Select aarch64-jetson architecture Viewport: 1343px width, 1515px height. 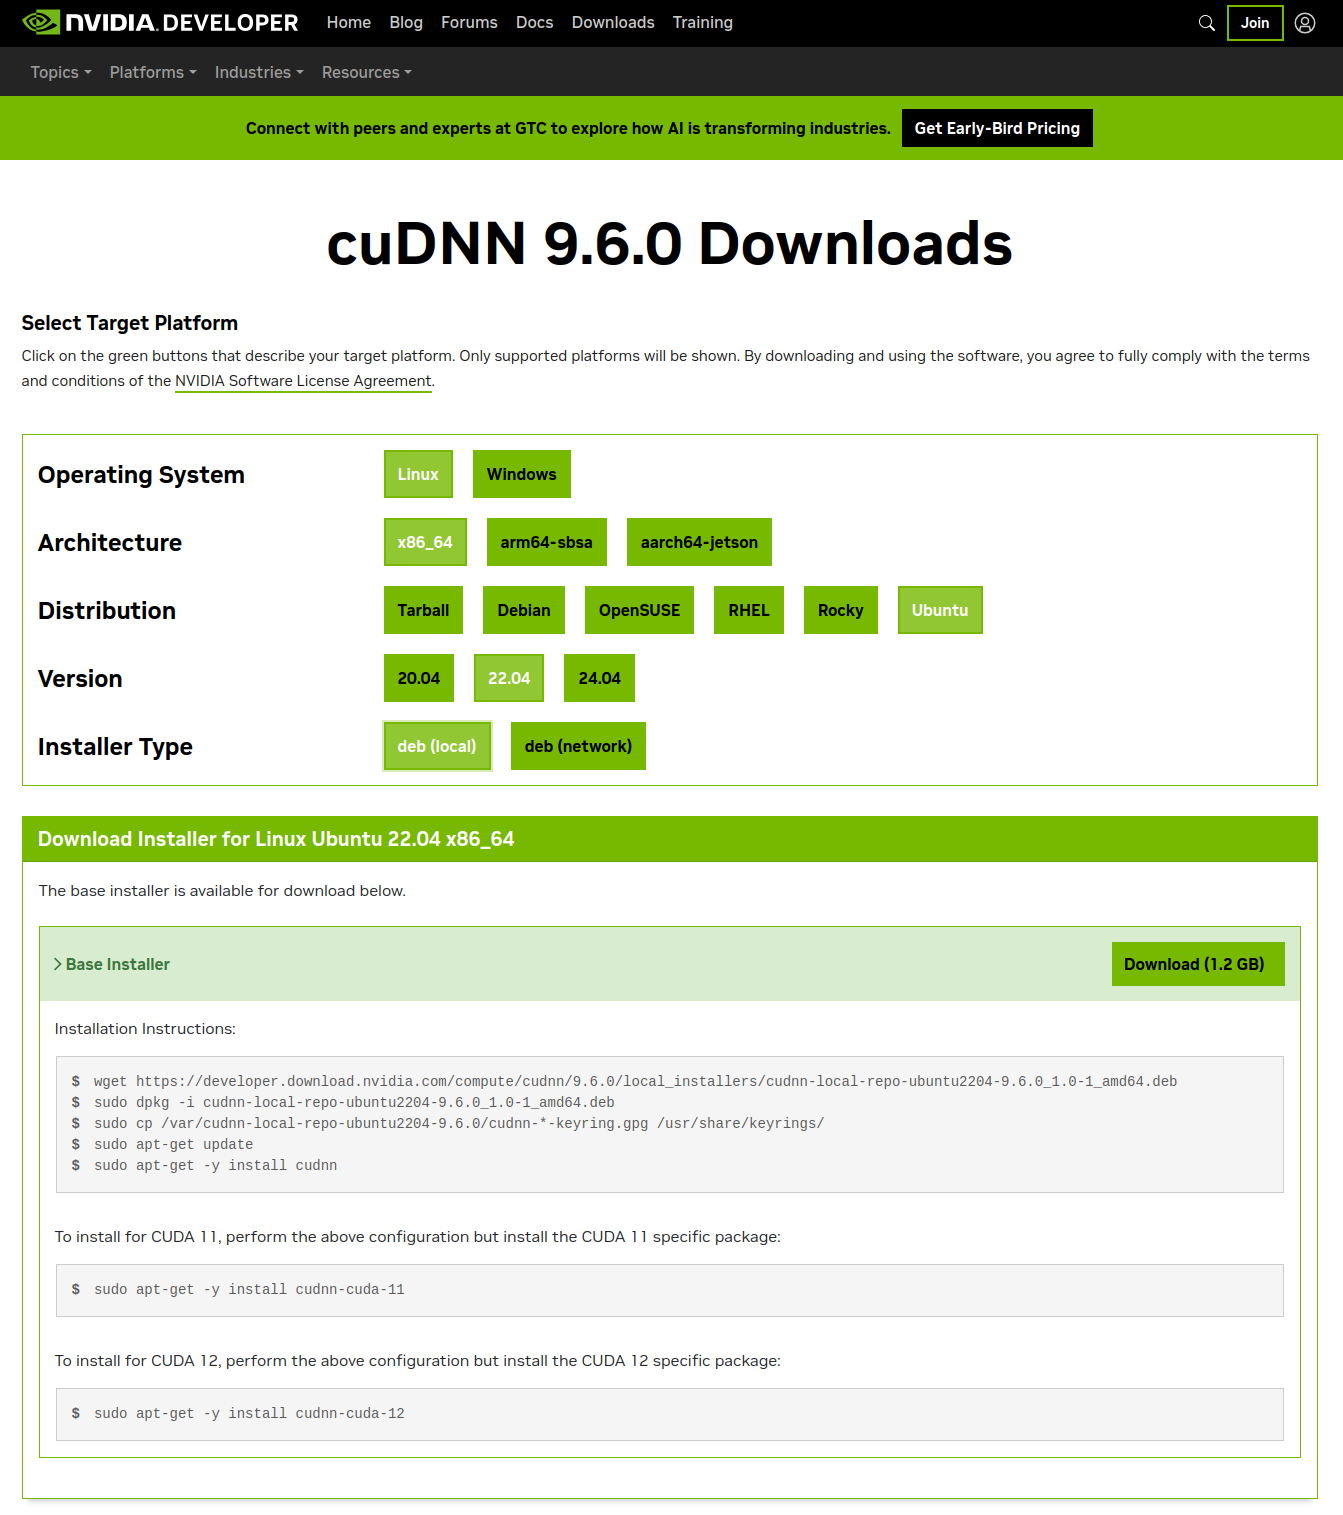pos(699,542)
